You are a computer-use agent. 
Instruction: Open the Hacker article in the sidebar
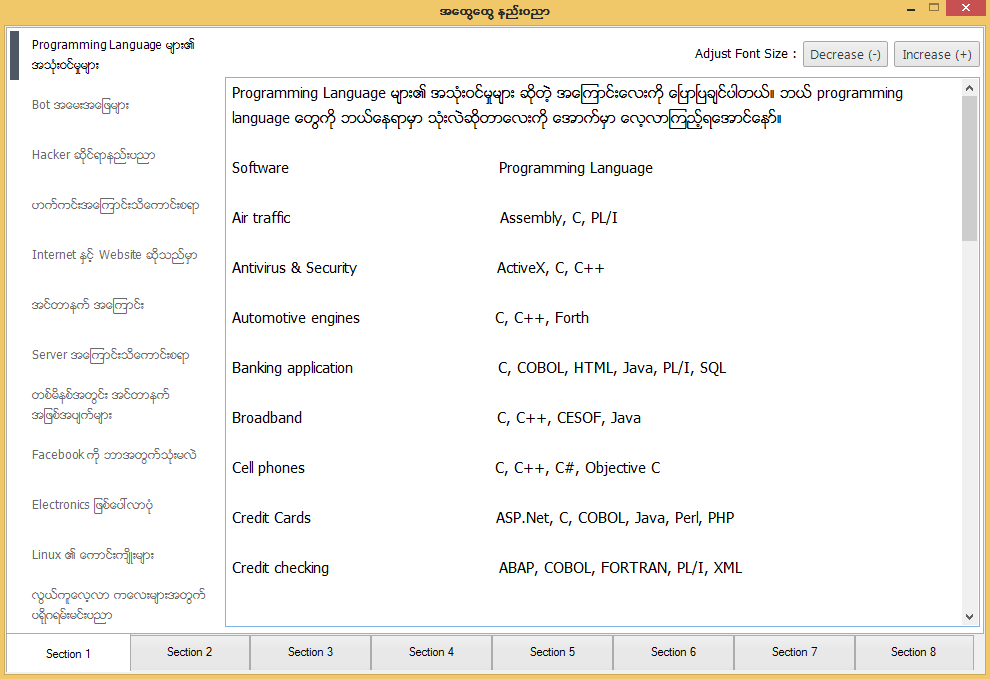coord(93,155)
